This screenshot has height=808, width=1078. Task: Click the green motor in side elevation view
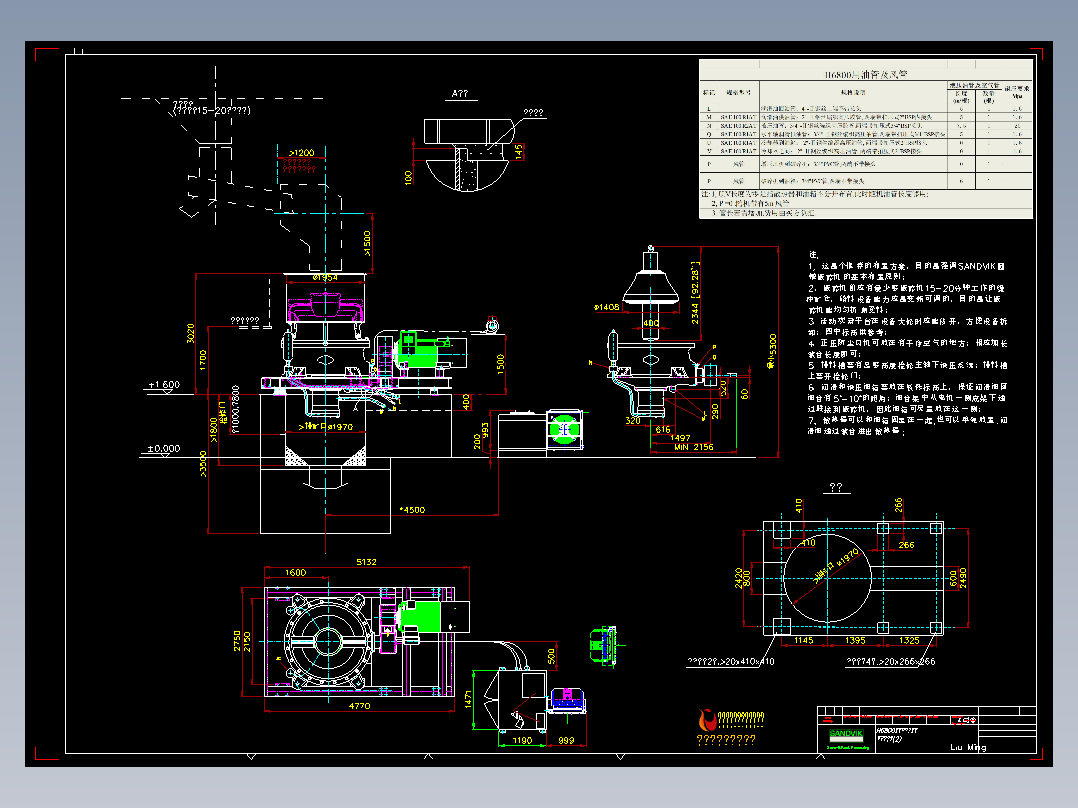(x=417, y=350)
